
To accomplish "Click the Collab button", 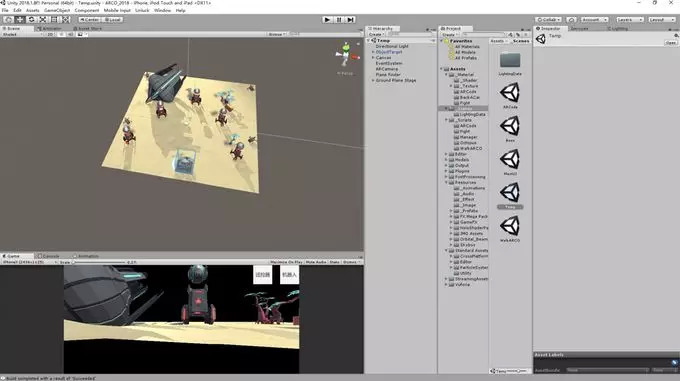I will (549, 20).
